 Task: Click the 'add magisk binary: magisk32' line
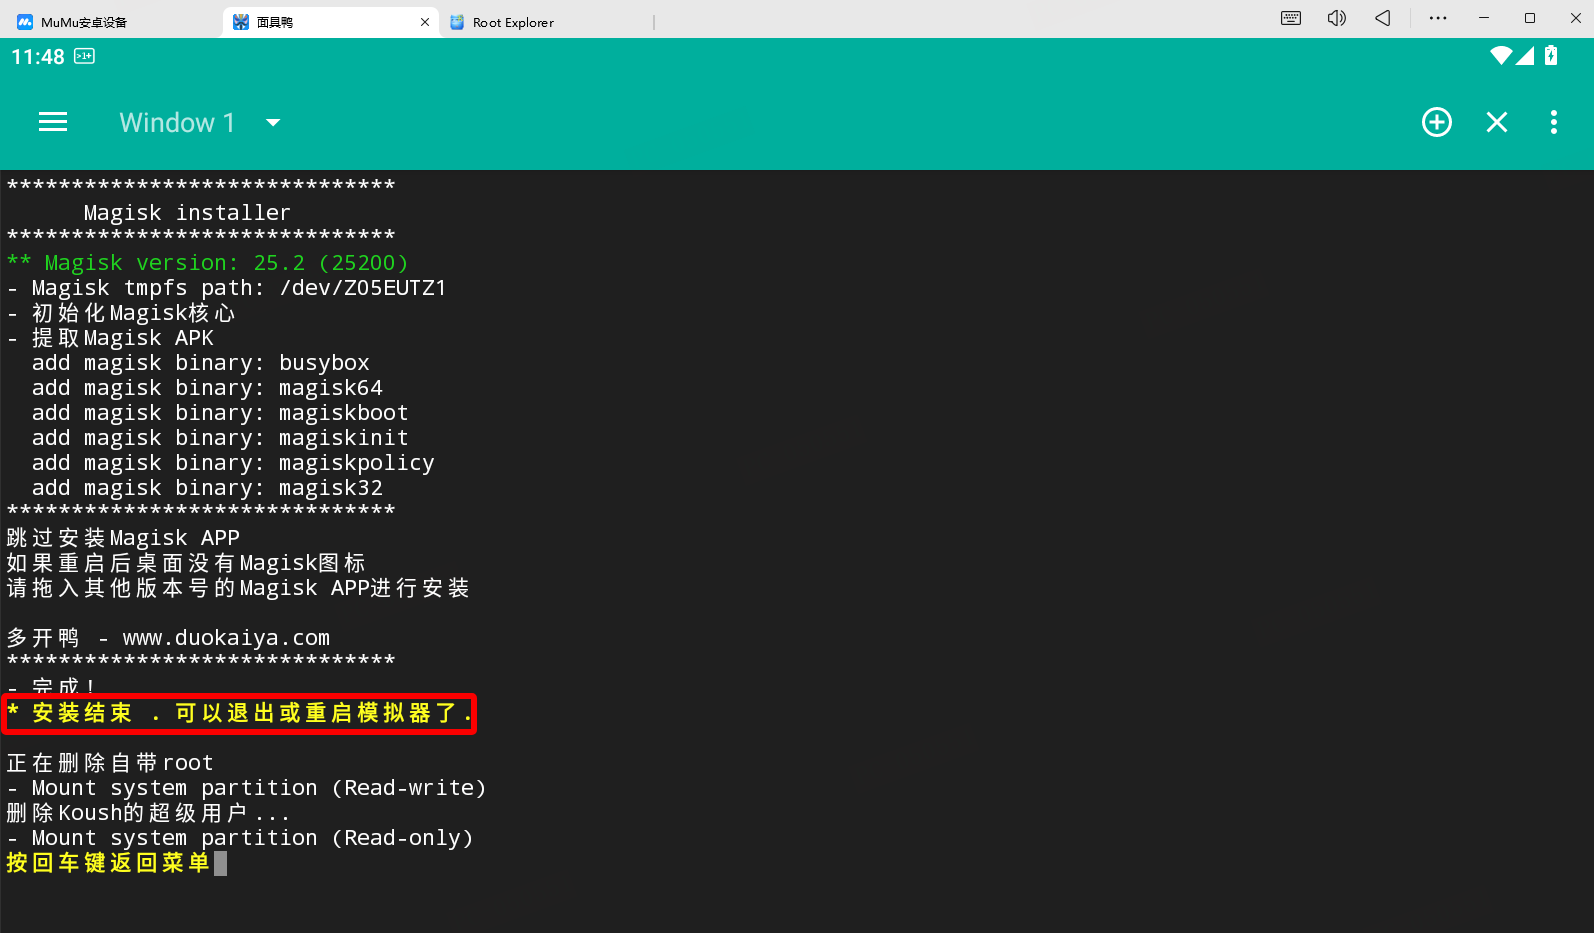pyautogui.click(x=207, y=488)
